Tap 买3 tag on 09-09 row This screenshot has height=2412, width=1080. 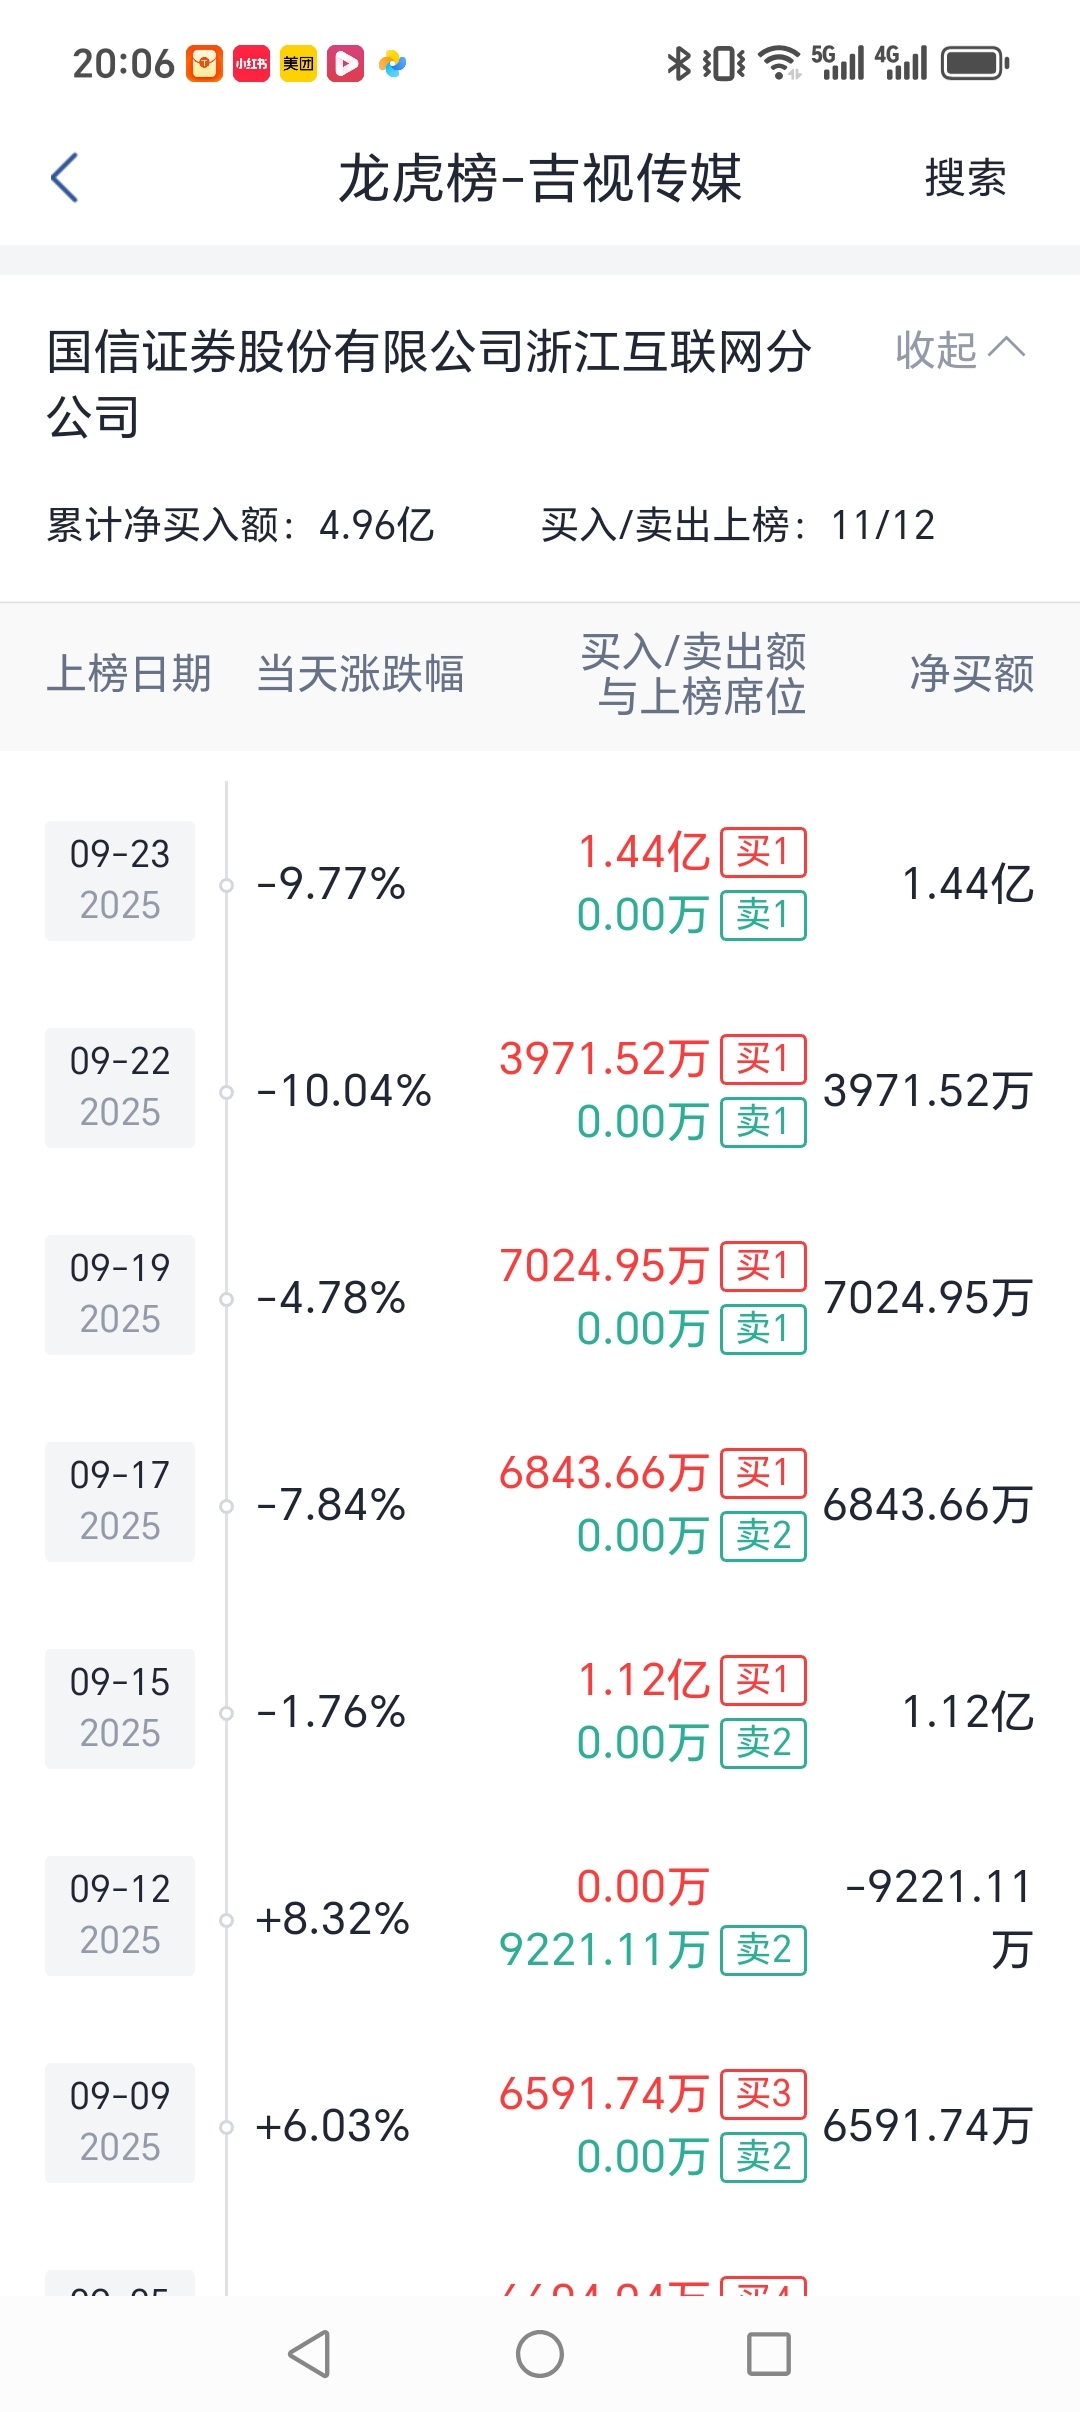click(x=764, y=2094)
